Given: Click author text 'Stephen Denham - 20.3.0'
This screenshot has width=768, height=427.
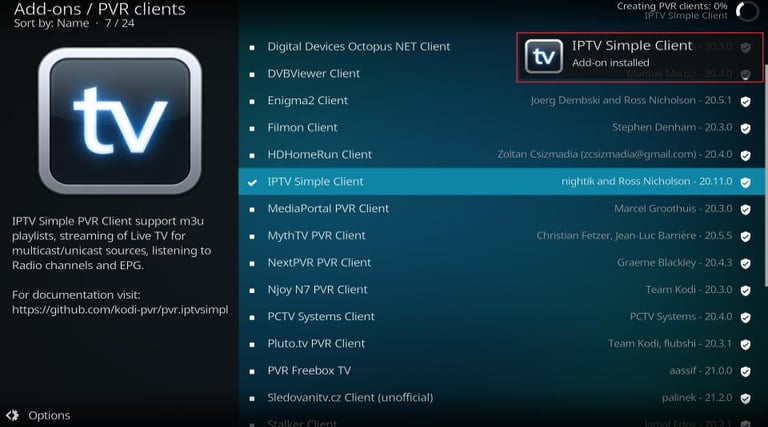Looking at the screenshot, I should click(672, 127).
